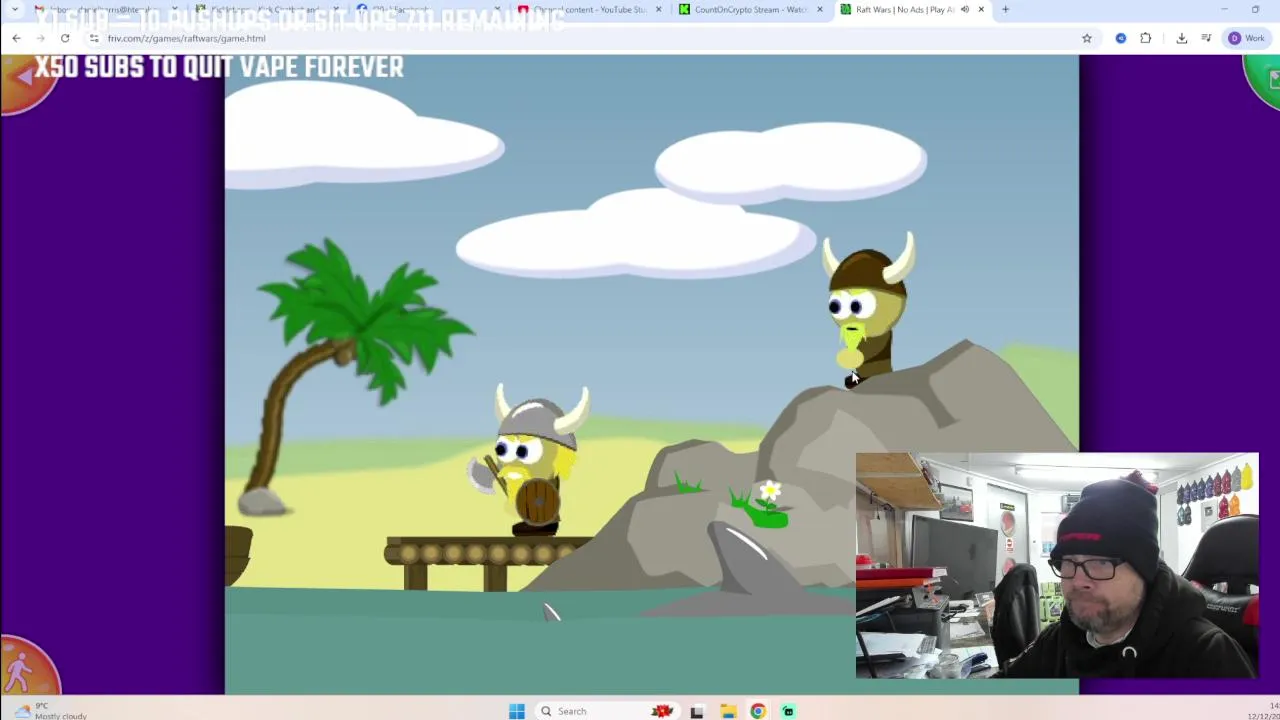Open the Windows Start menu

click(516, 711)
